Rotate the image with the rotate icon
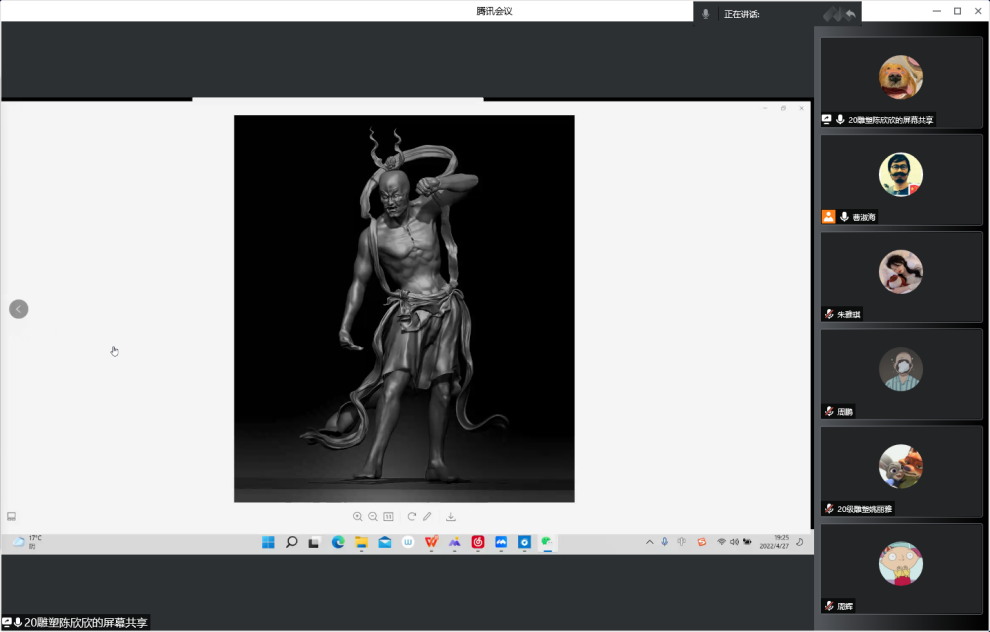Viewport: 990px width, 632px height. pos(411,517)
